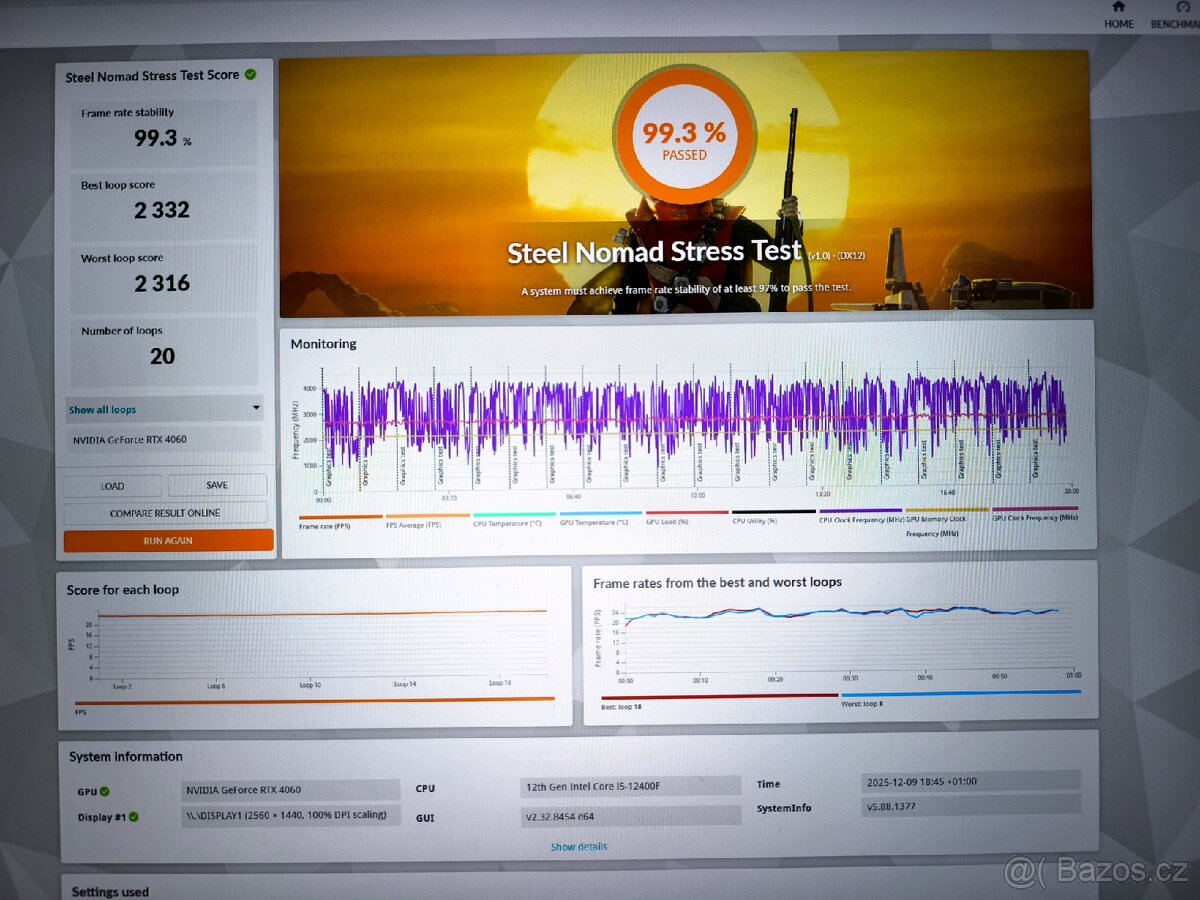
Task: Click the LOAD button
Action: [112, 486]
